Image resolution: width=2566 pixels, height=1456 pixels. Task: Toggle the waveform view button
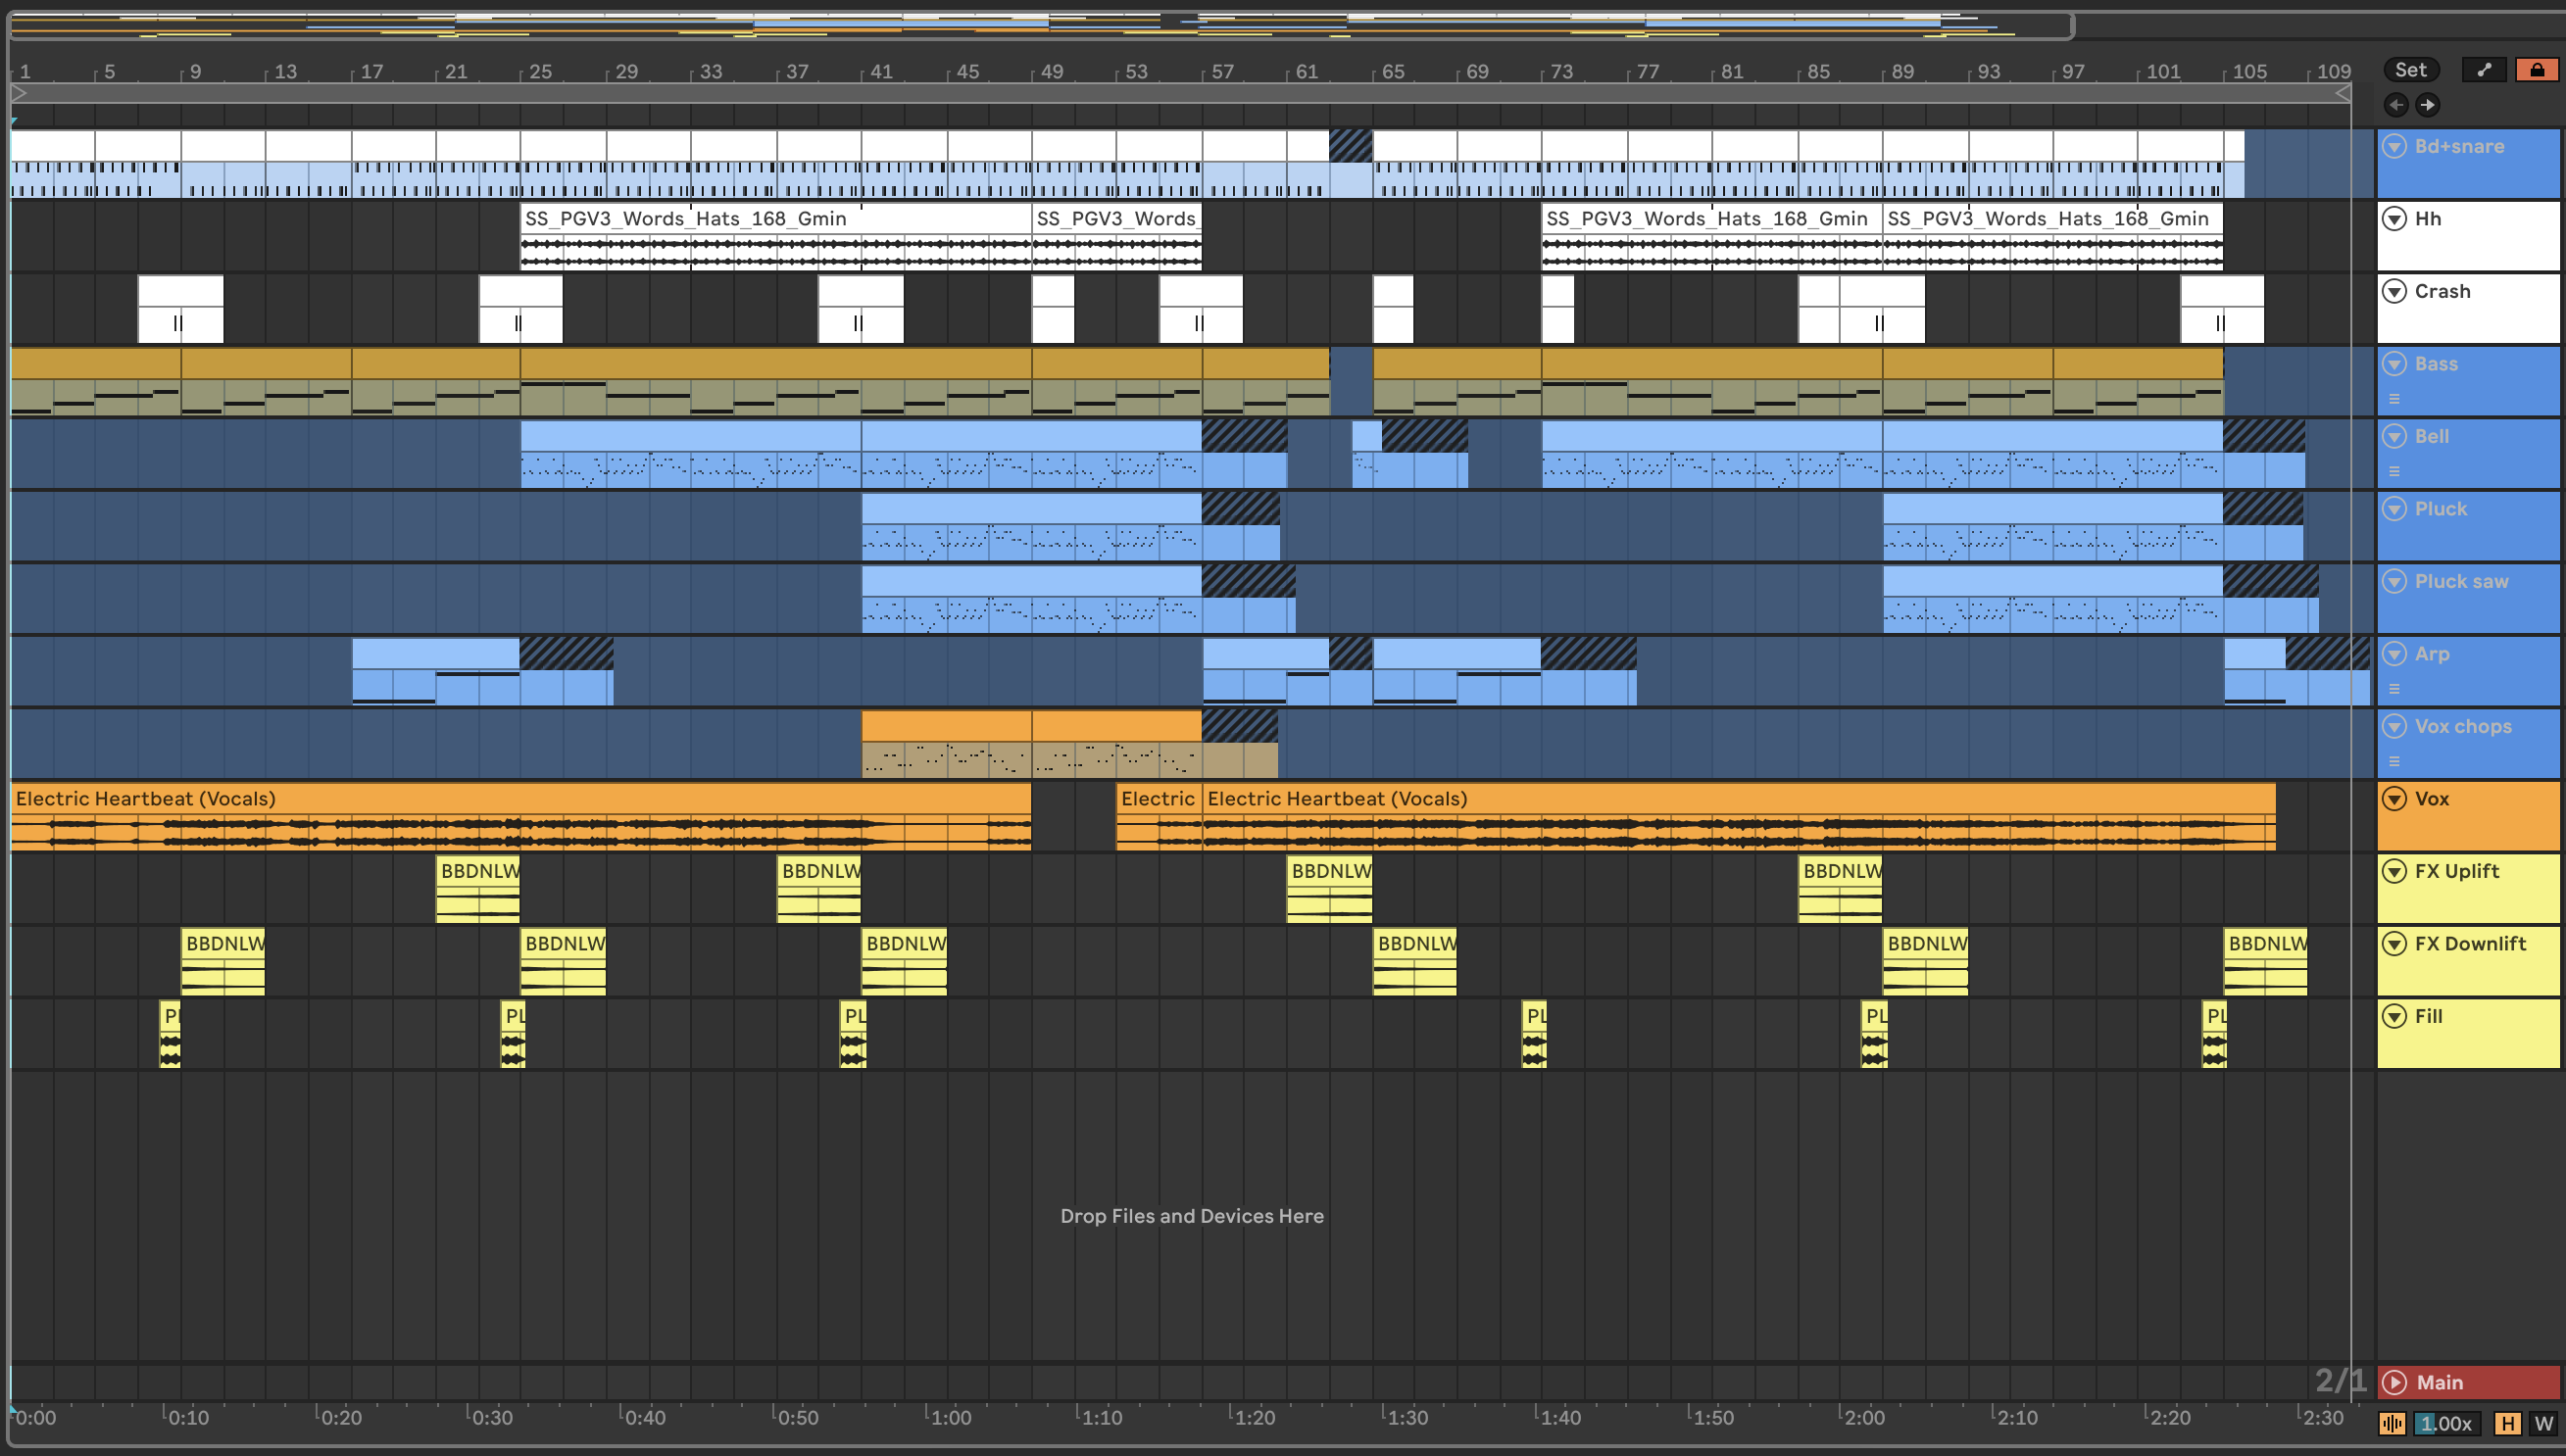(2392, 1423)
